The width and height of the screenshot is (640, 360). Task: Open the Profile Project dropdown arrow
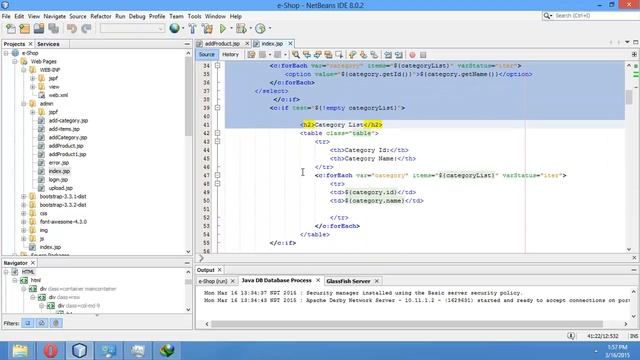tap(269, 28)
